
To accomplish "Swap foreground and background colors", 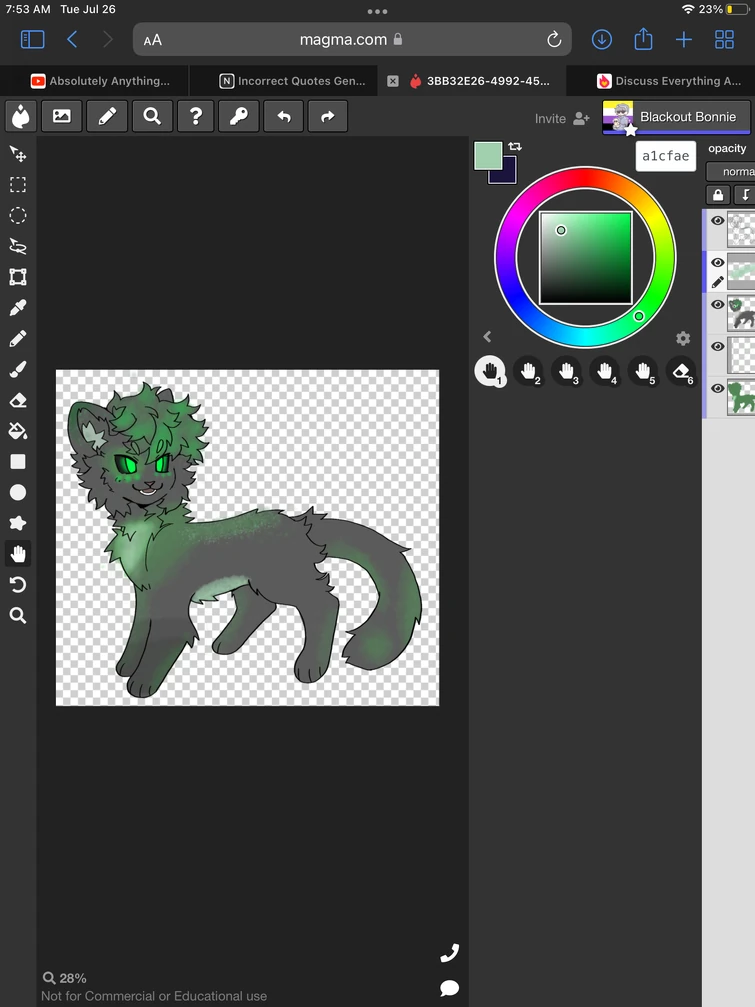I will point(515,146).
